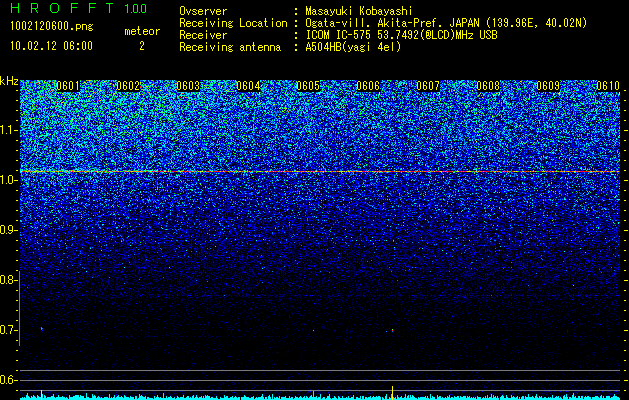
Task: Click the 0607 time marker
Action: (428, 86)
